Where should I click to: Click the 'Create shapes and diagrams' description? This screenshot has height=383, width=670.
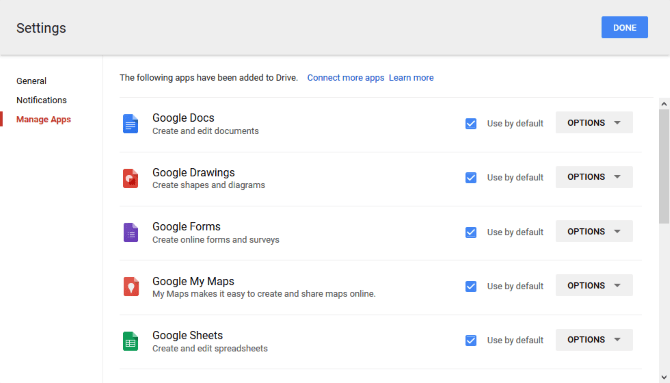click(x=209, y=185)
